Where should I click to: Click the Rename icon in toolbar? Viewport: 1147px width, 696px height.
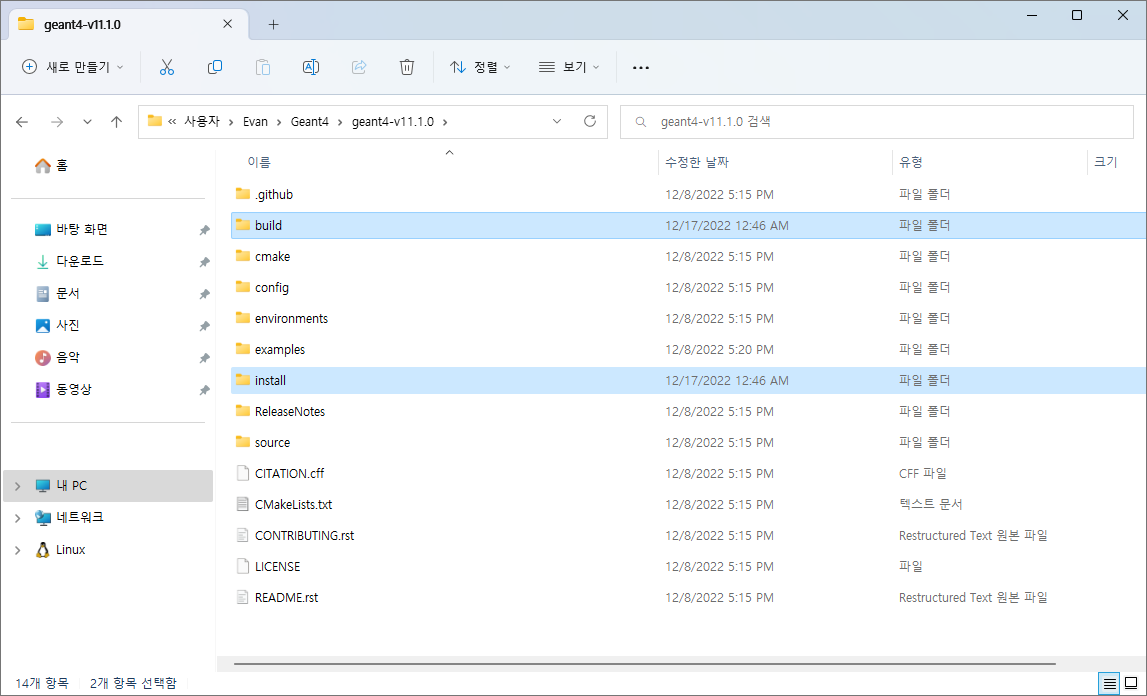tap(311, 67)
